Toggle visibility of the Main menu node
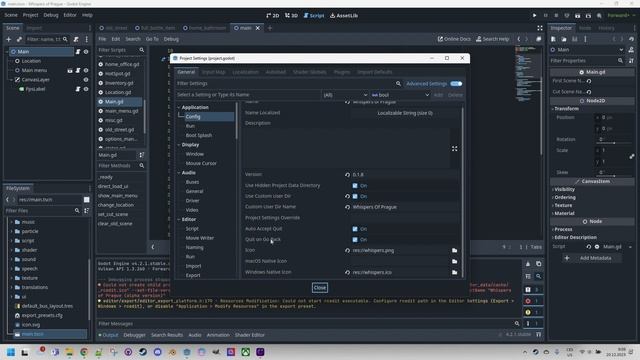640x360 pixels. pyautogui.click(x=86, y=70)
